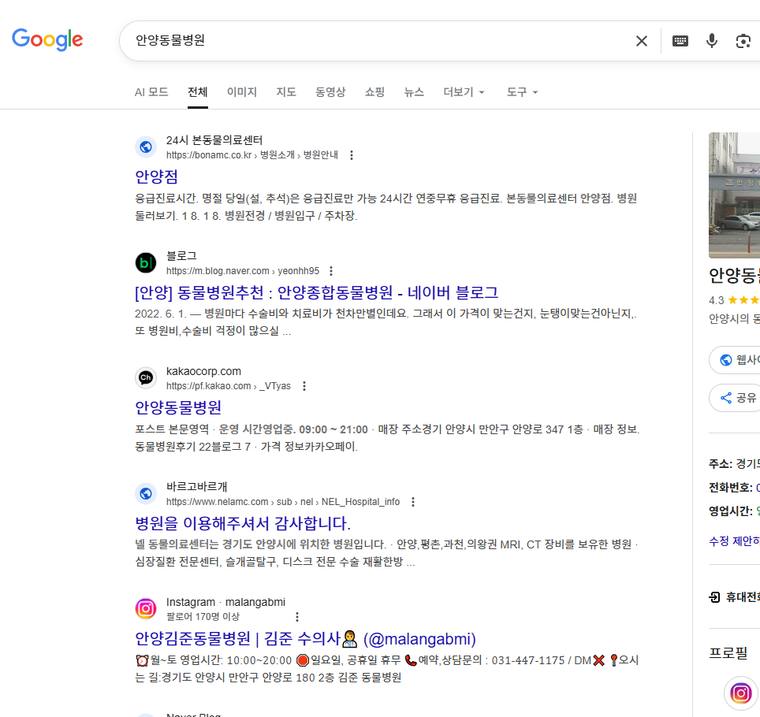The width and height of the screenshot is (760, 717).
Task: Click the 안양동물병원 search input field
Action: pos(378,41)
